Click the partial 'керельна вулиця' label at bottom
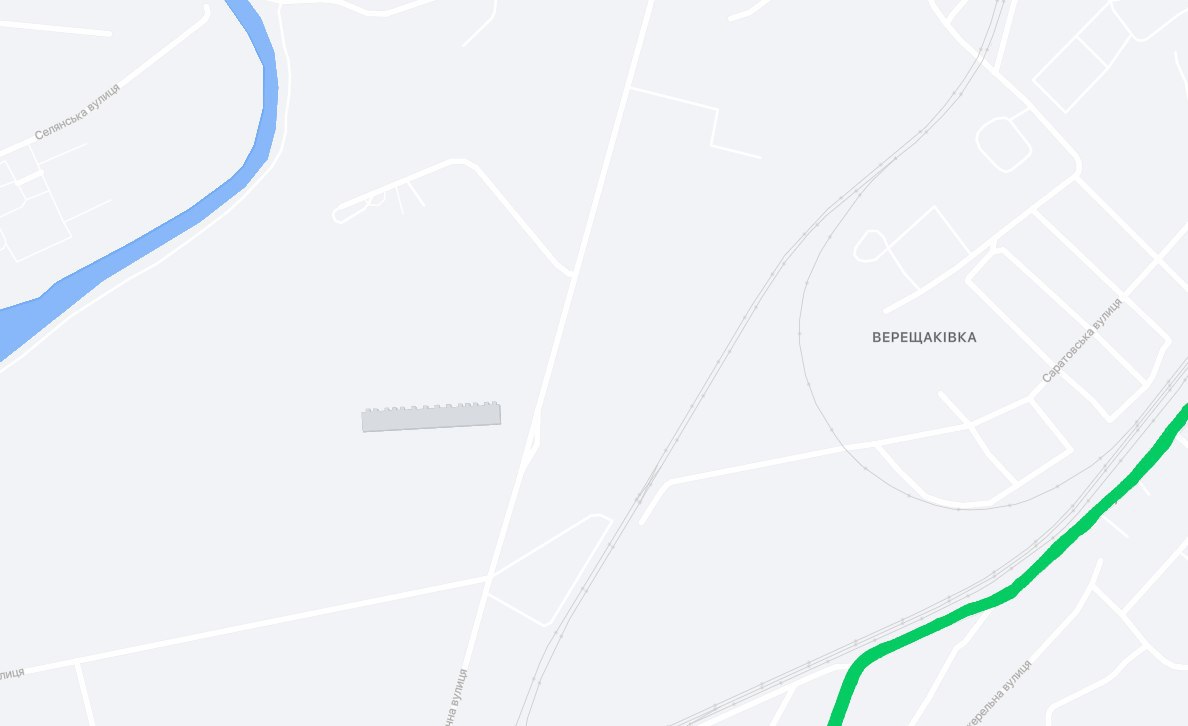The image size is (1188, 726). 999,693
